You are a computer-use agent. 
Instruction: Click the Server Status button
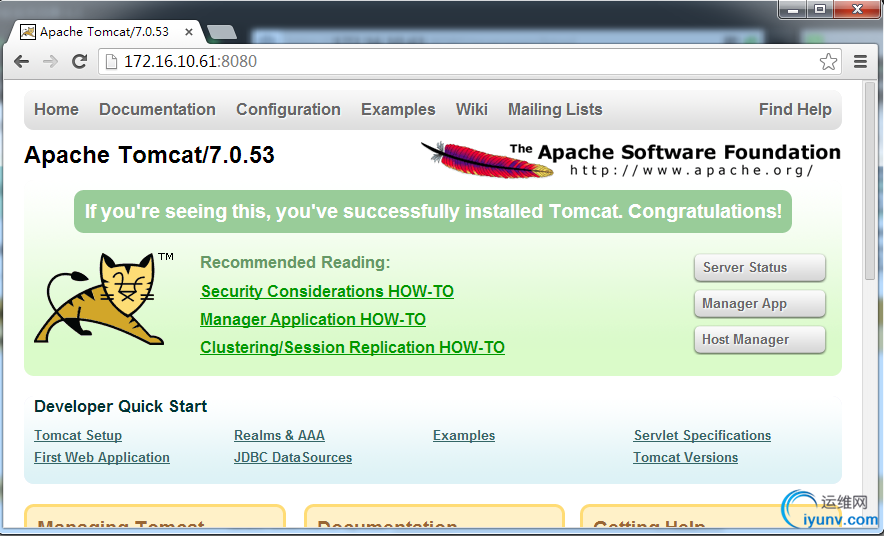tap(760, 267)
